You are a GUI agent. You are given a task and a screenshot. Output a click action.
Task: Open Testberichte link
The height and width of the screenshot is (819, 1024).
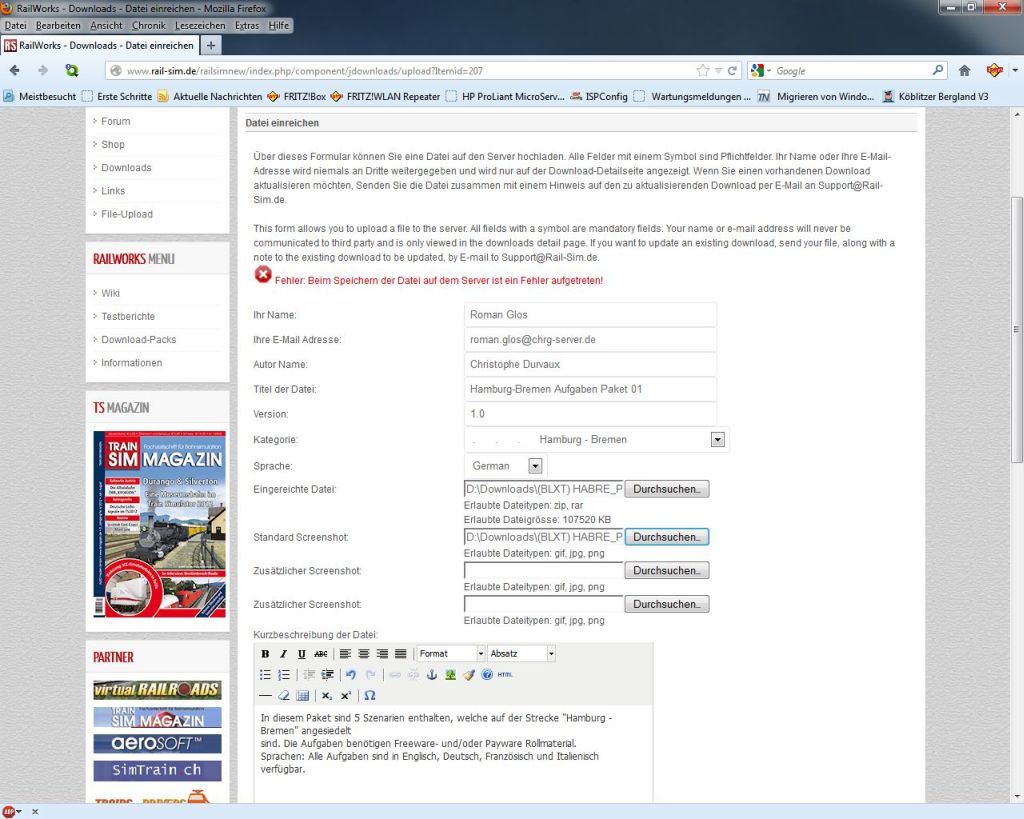(128, 317)
